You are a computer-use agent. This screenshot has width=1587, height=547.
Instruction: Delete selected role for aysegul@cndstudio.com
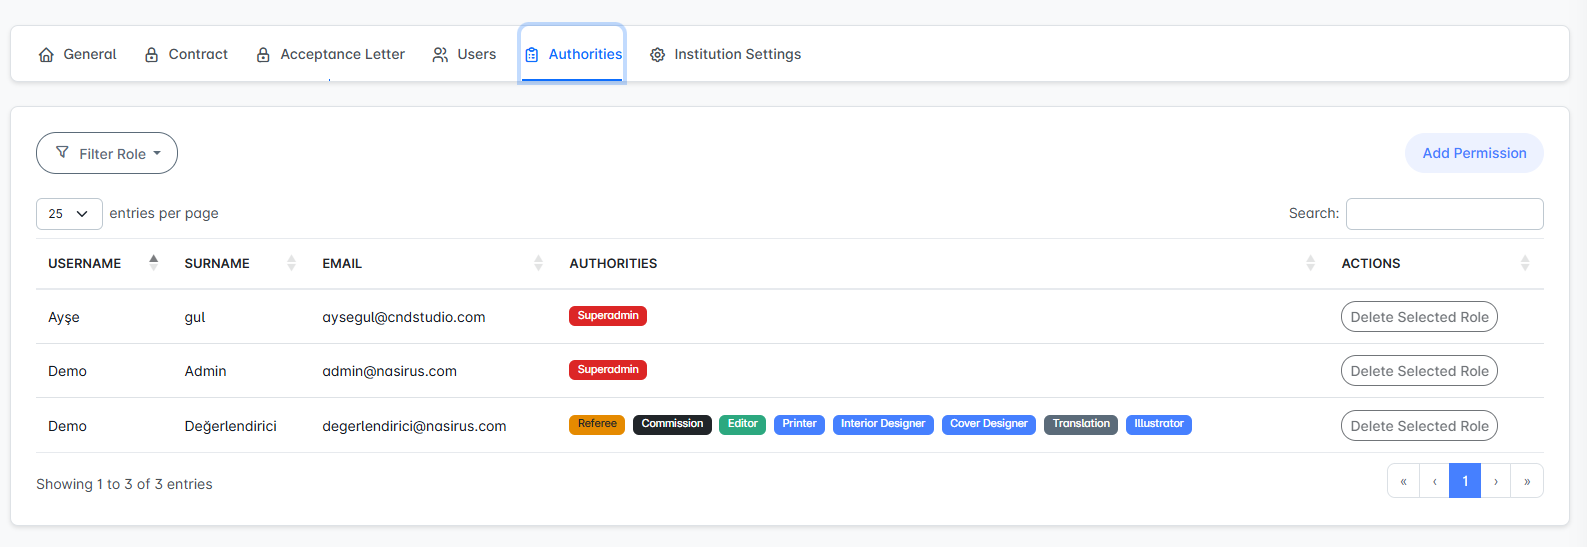click(1418, 317)
